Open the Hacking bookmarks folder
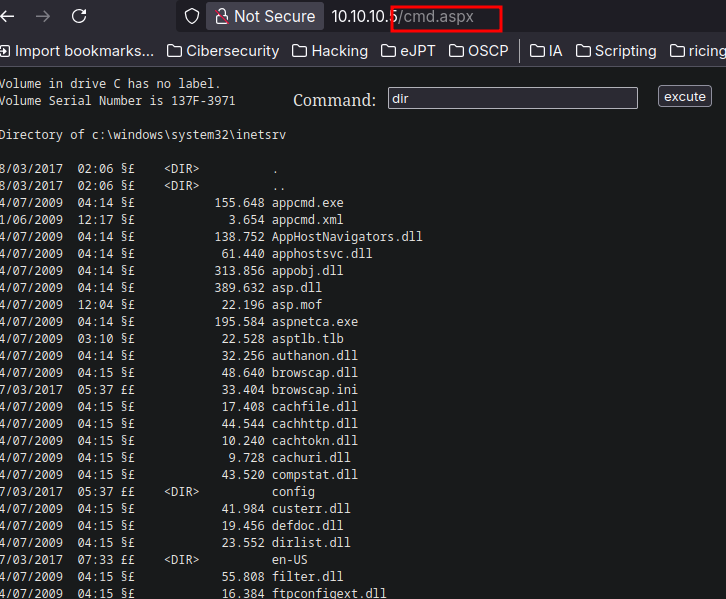Image resolution: width=726 pixels, height=599 pixels. click(x=330, y=51)
